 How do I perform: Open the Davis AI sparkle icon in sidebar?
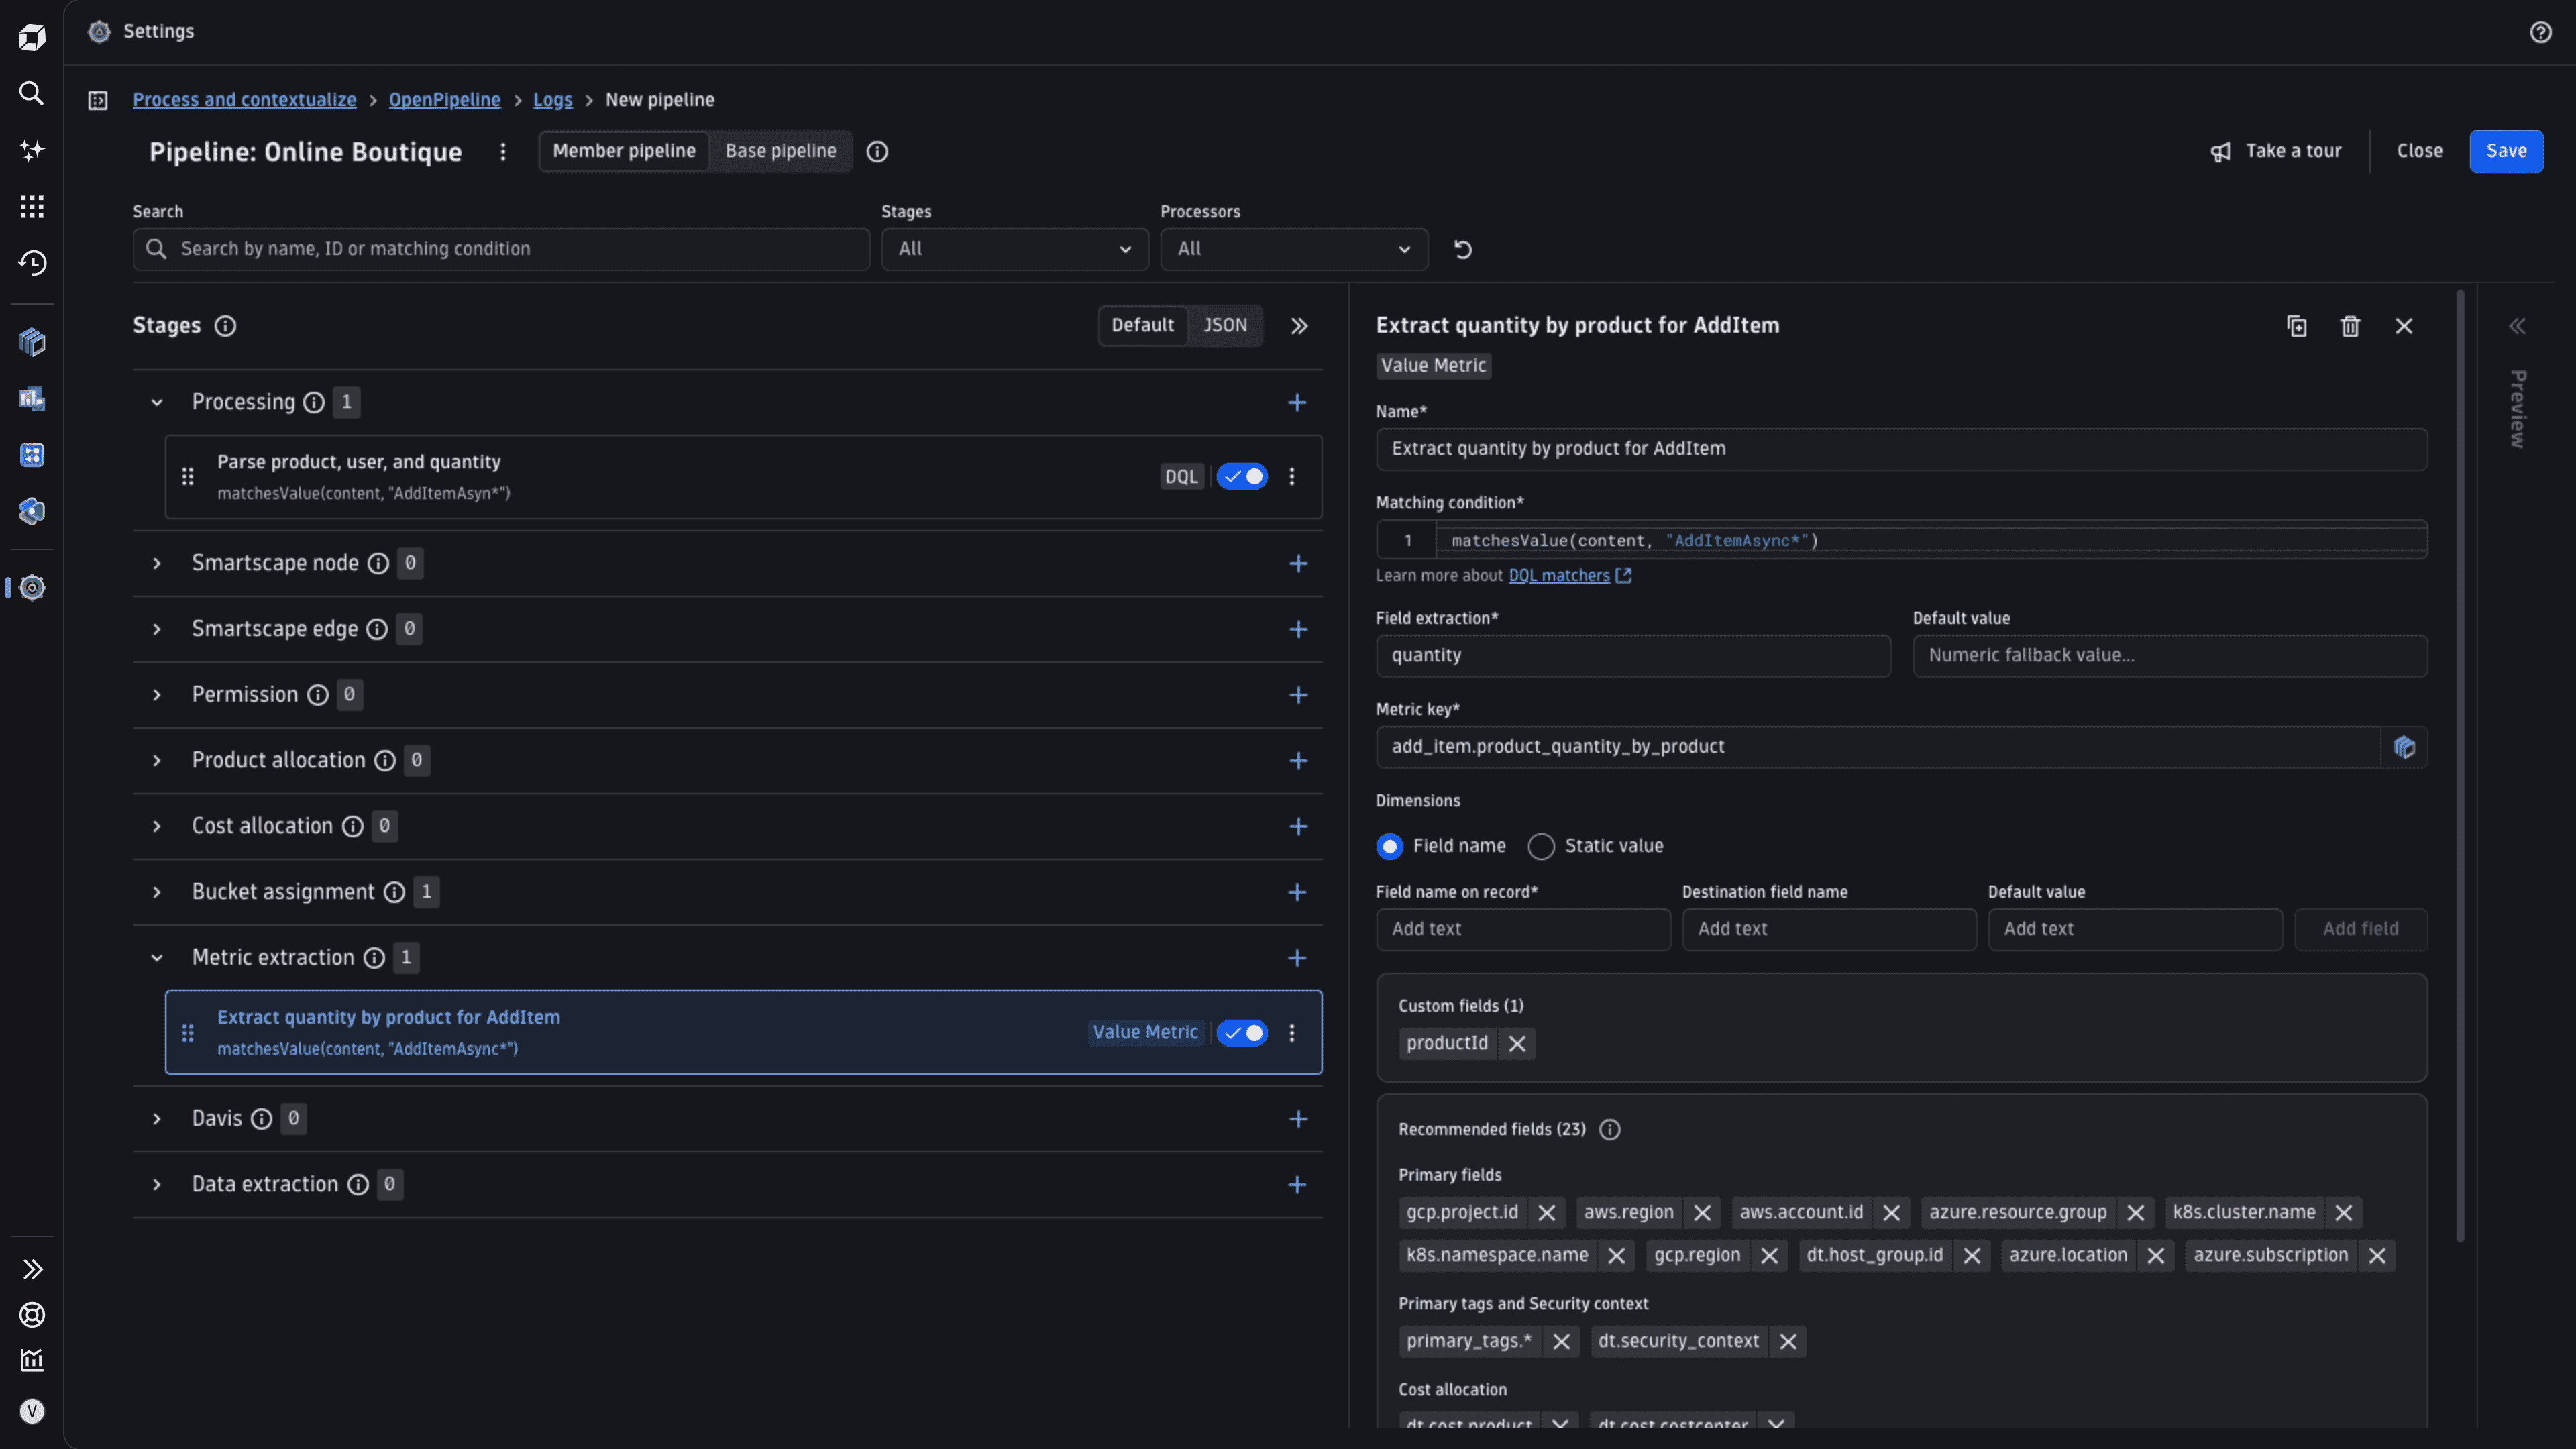[x=32, y=150]
